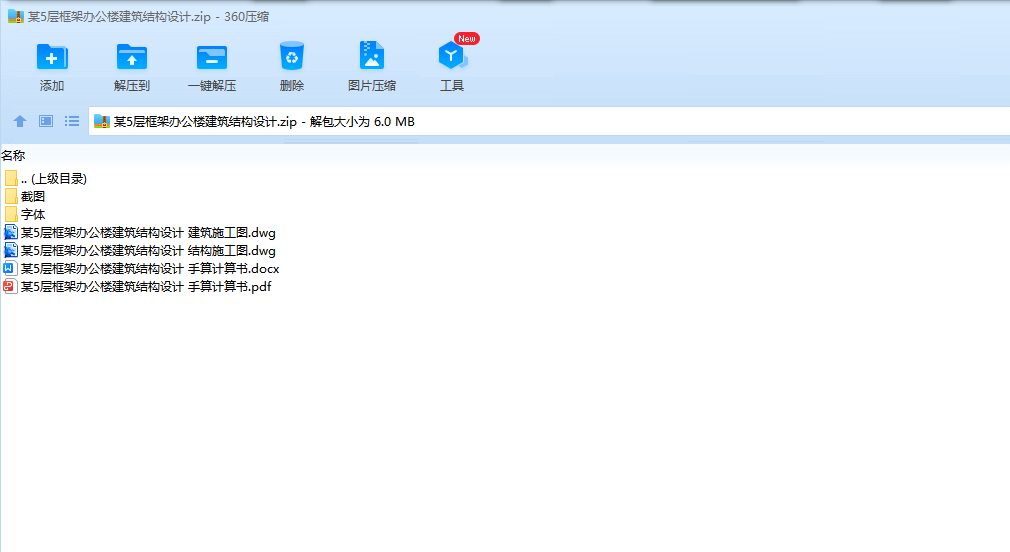Image resolution: width=1010 pixels, height=552 pixels.
Task: Click the folder icon of 上级目录
Action: click(11, 178)
